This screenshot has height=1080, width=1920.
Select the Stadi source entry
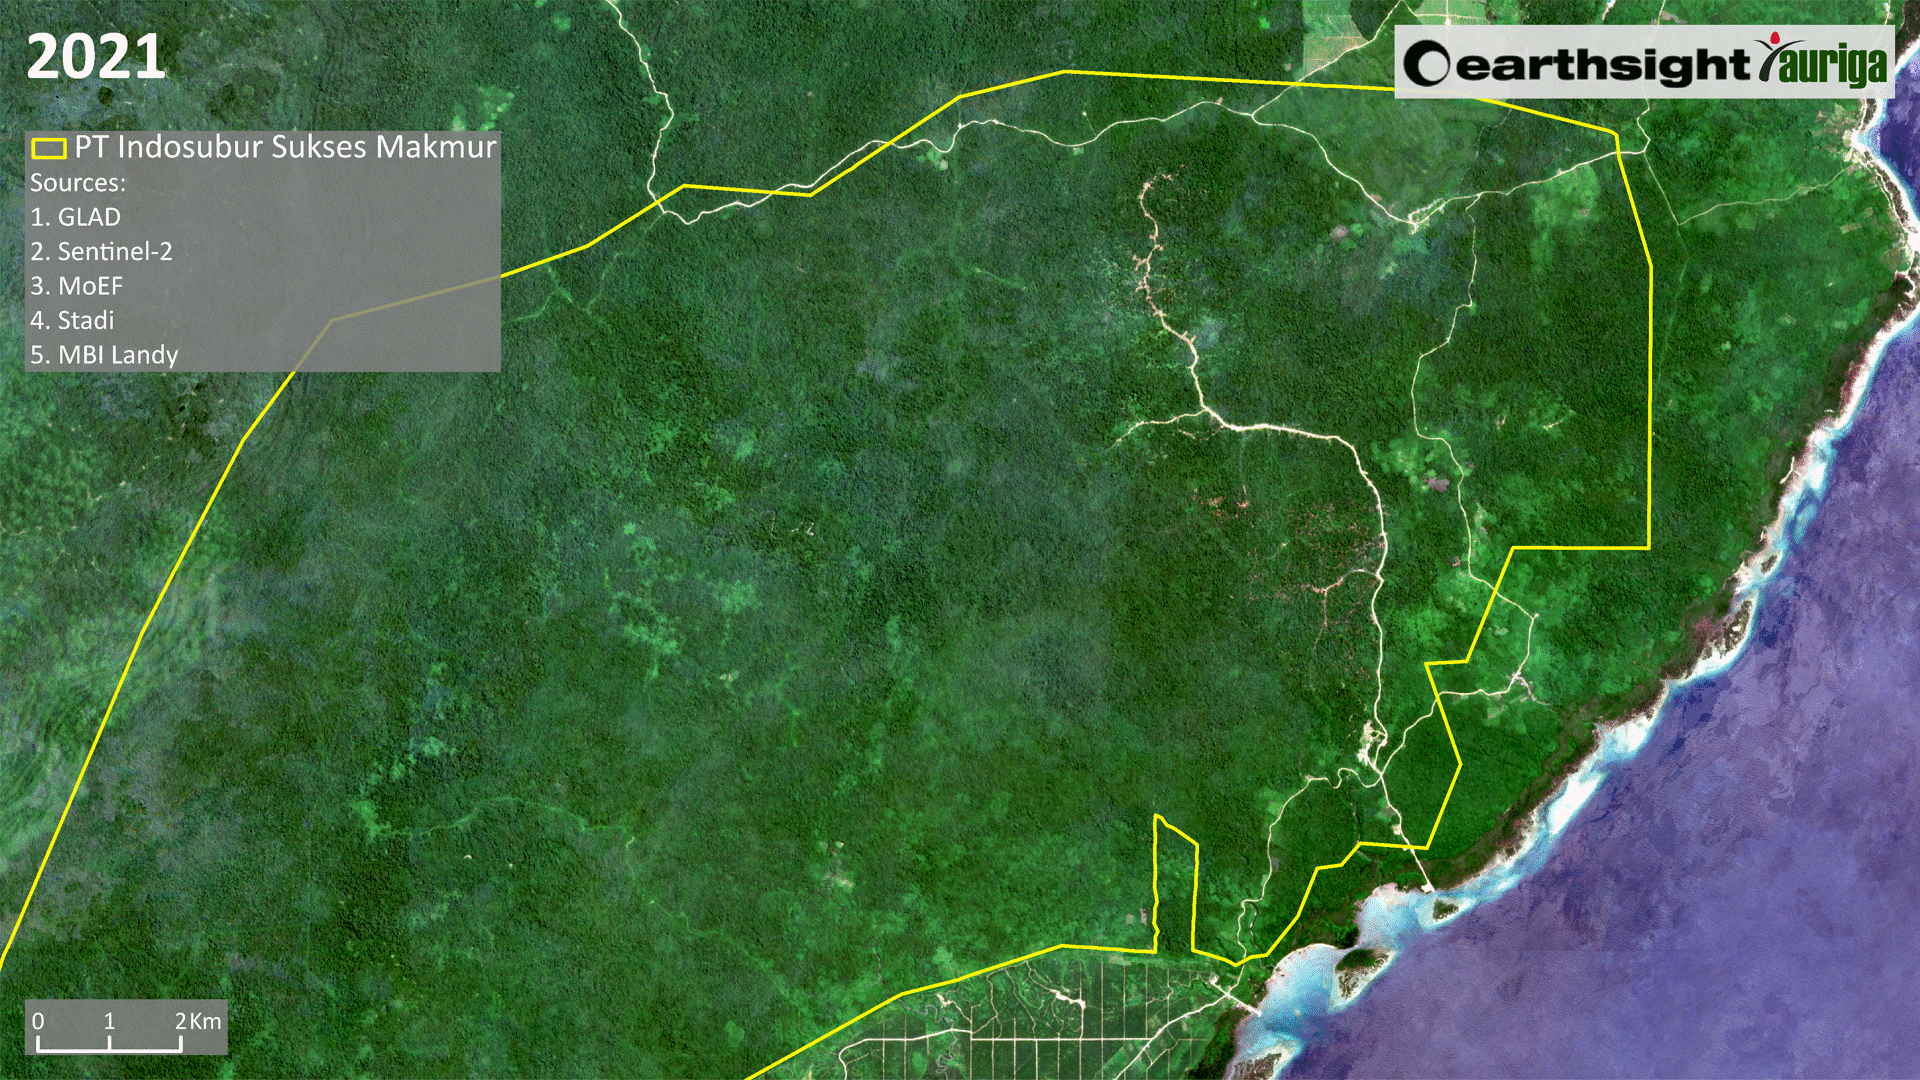[x=72, y=320]
